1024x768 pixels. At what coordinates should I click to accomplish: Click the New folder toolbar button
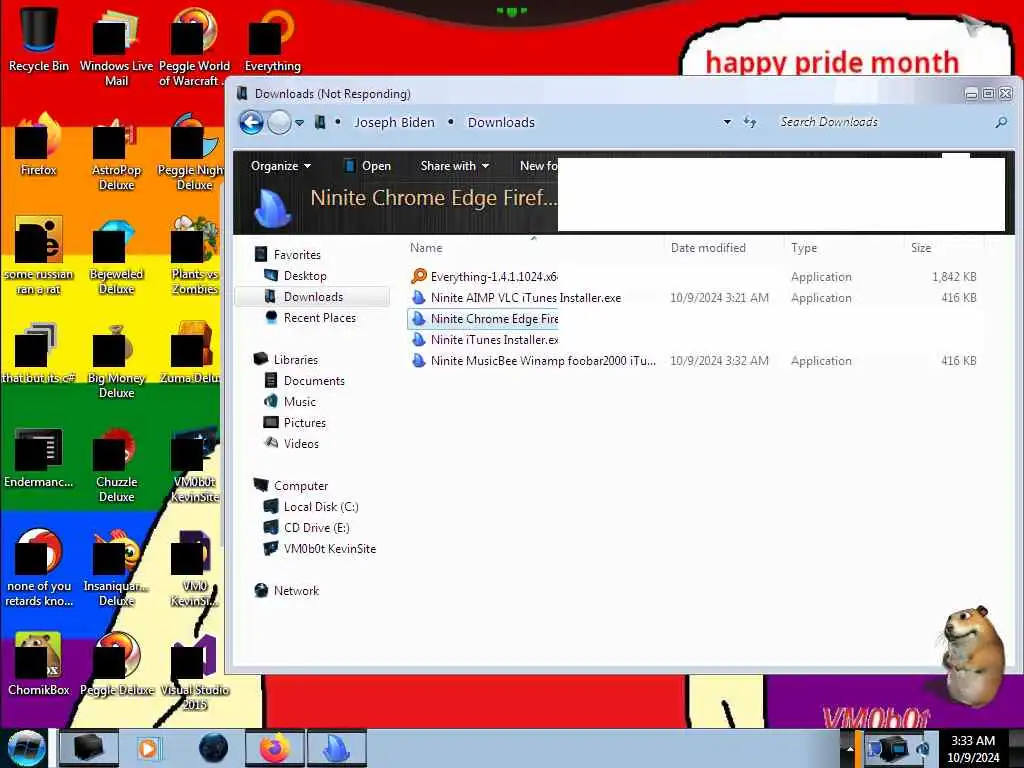539,166
